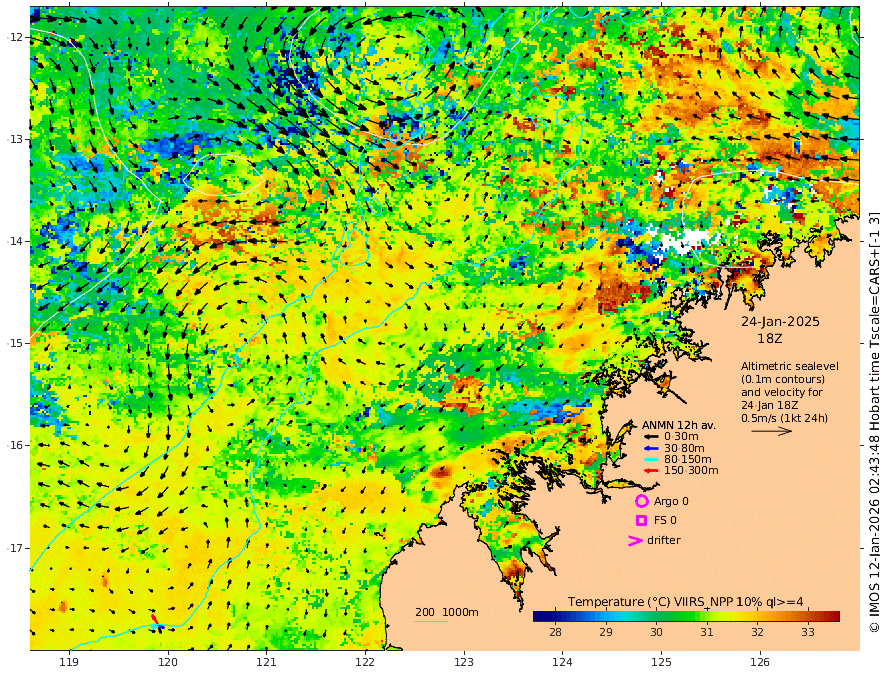Click the latitude axis label -12
The width and height of the screenshot is (880, 680).
15,37
